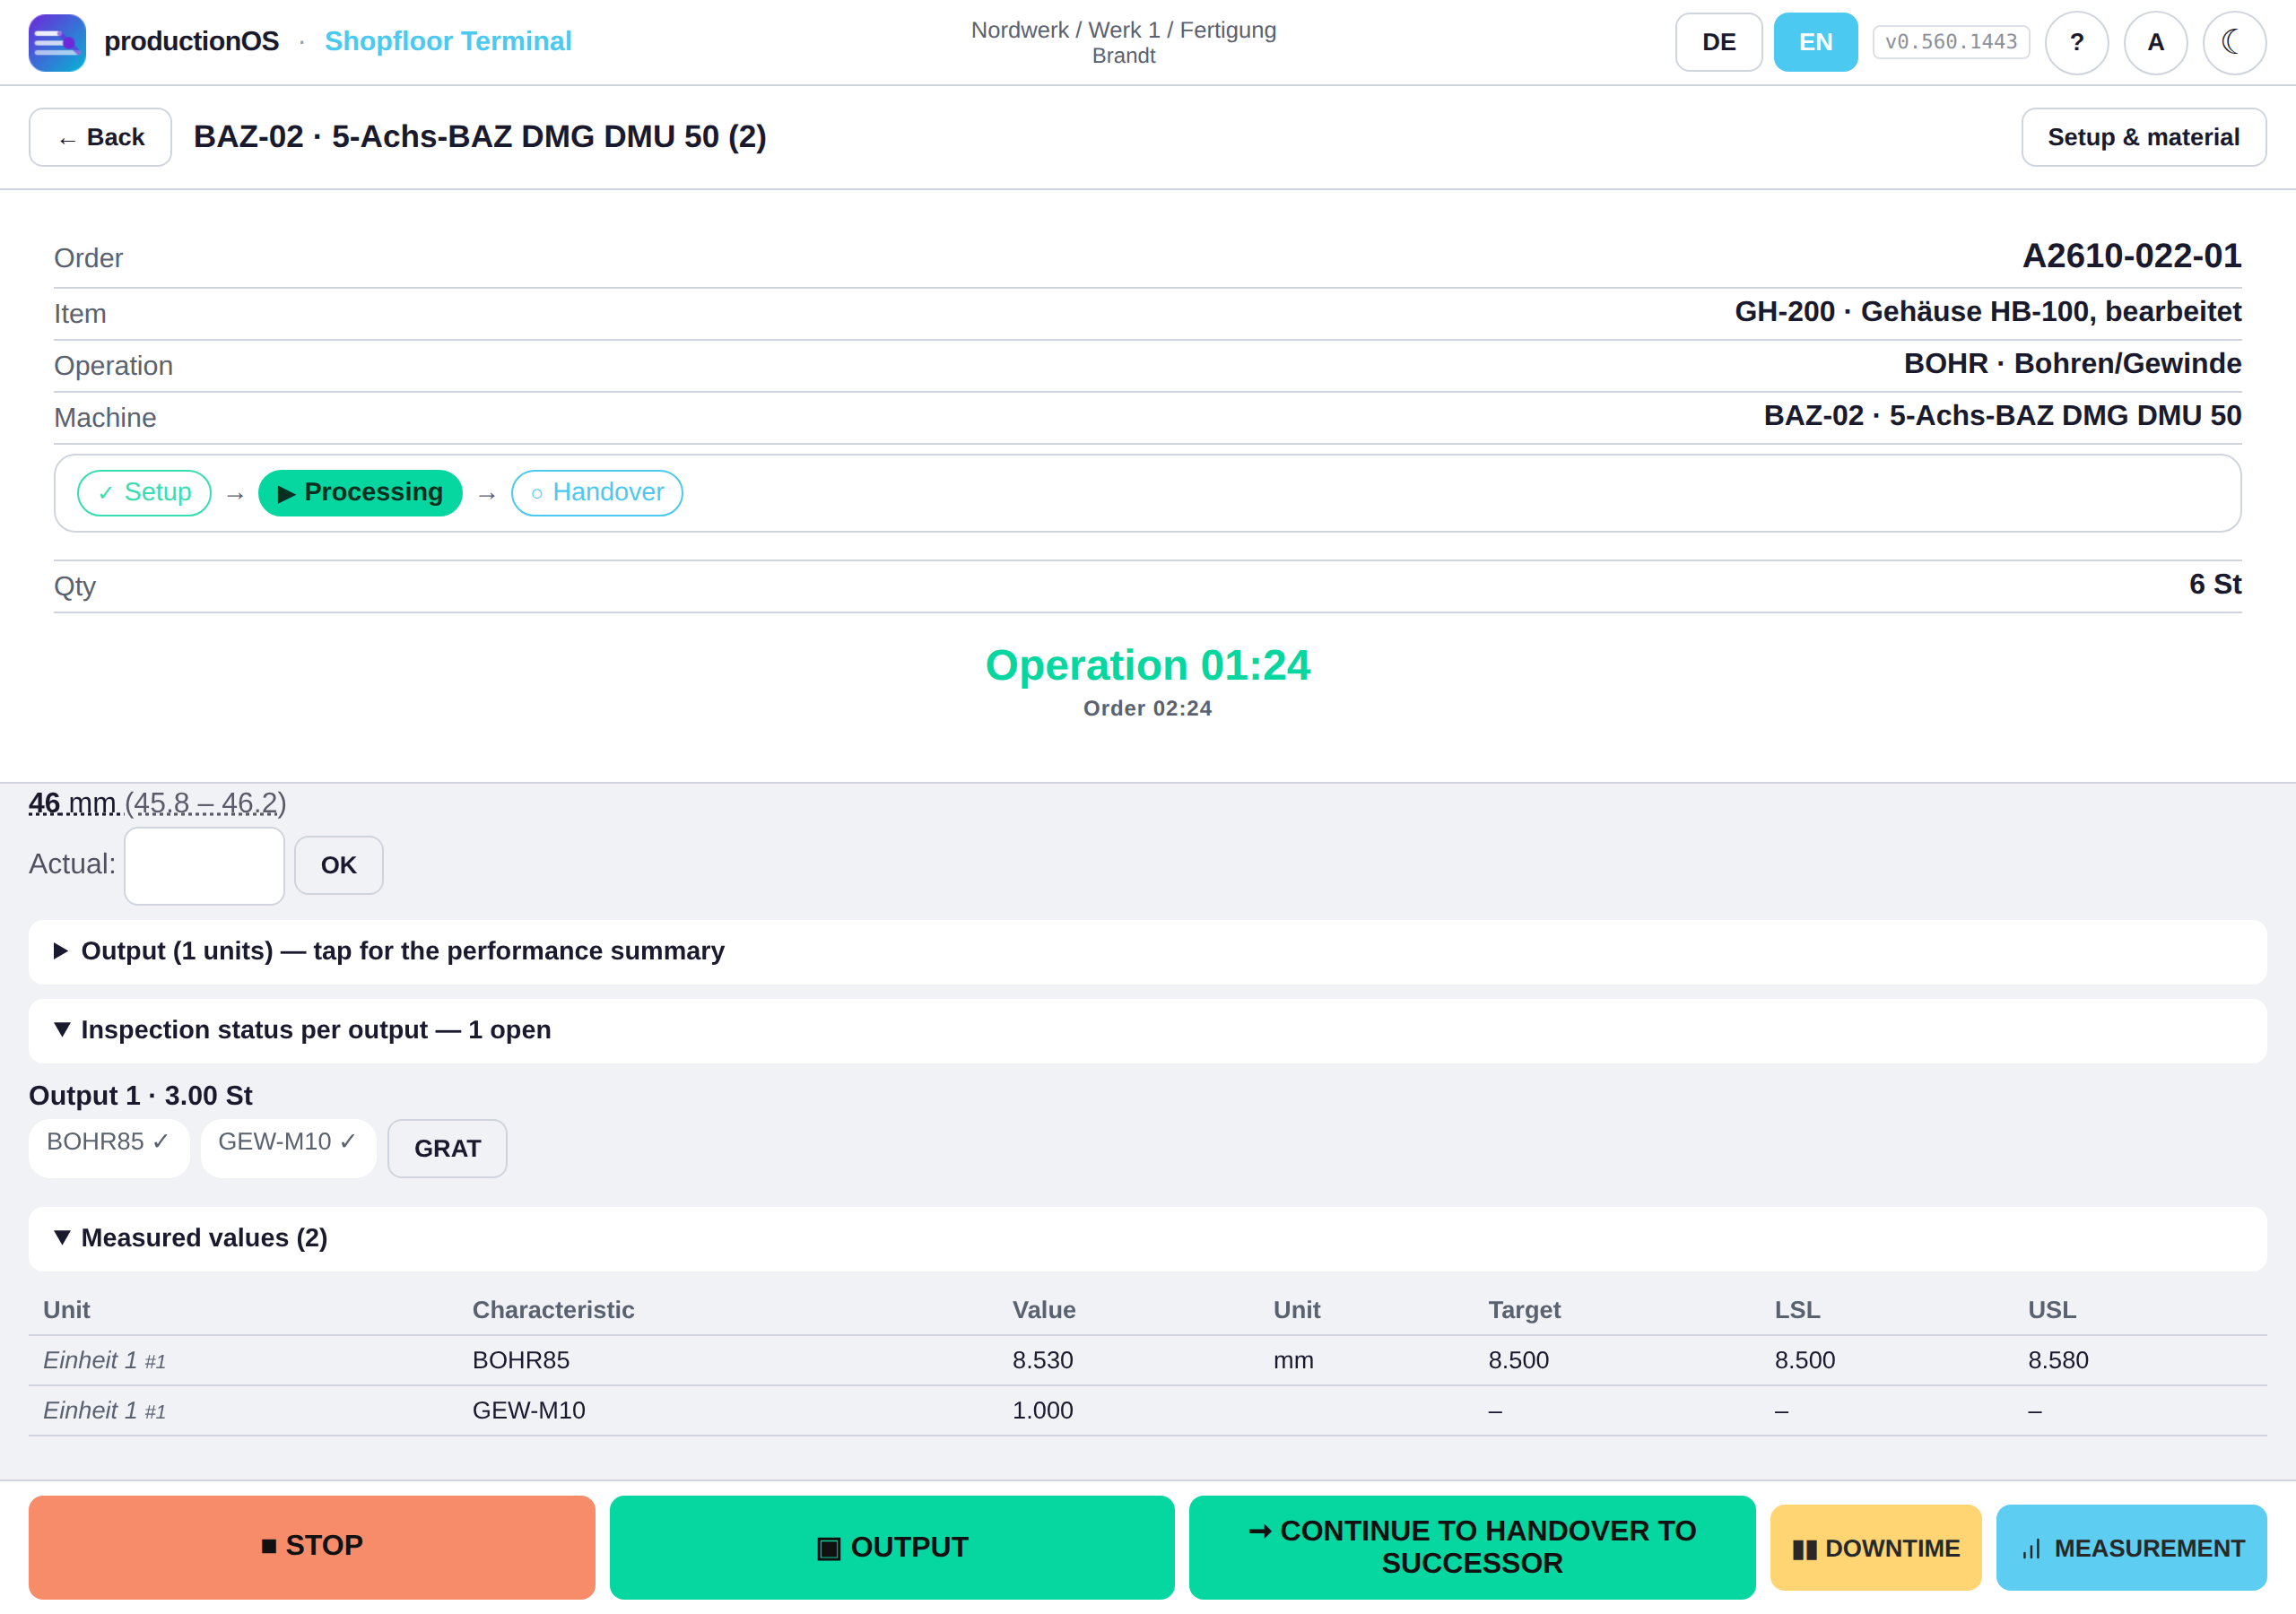
Task: Go back with the Back button
Action: pyautogui.click(x=100, y=137)
